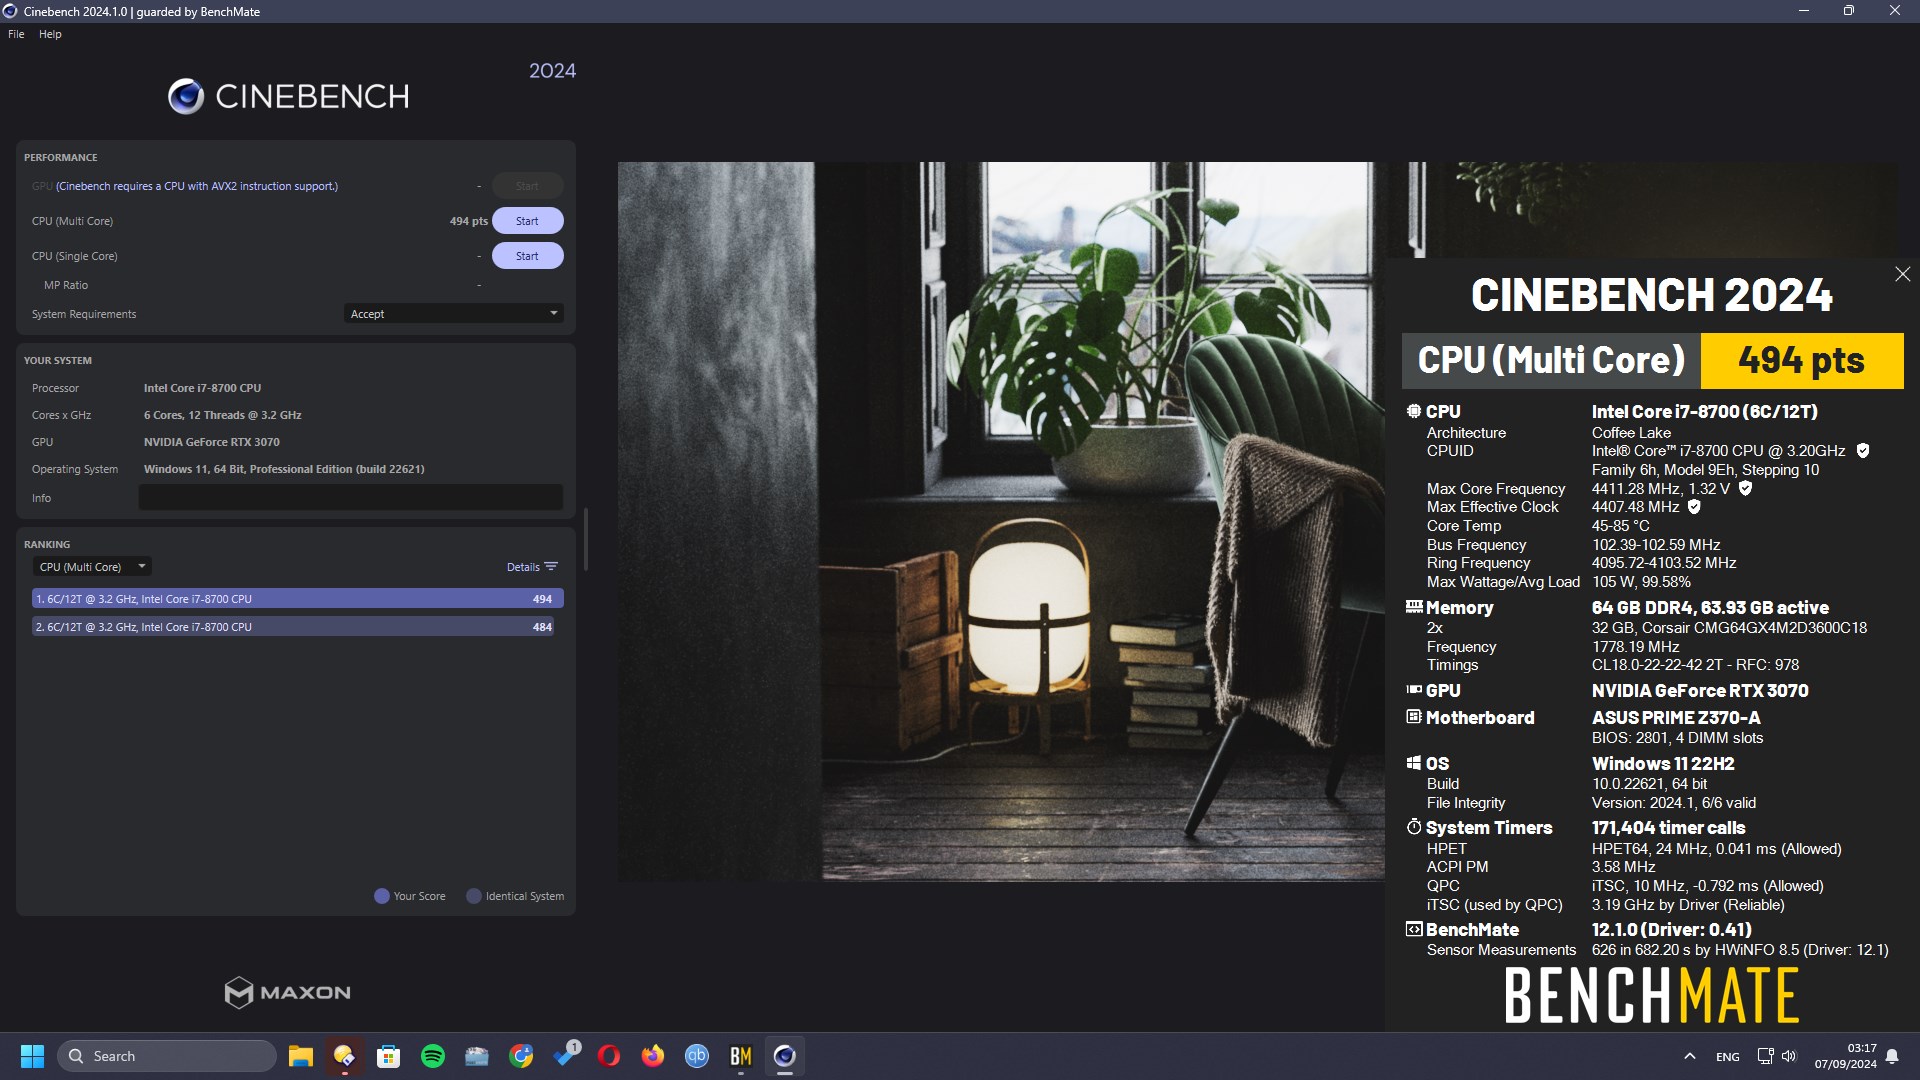Click the 6 Cores, 12 Threads @ 3.2 GHz text

222,415
